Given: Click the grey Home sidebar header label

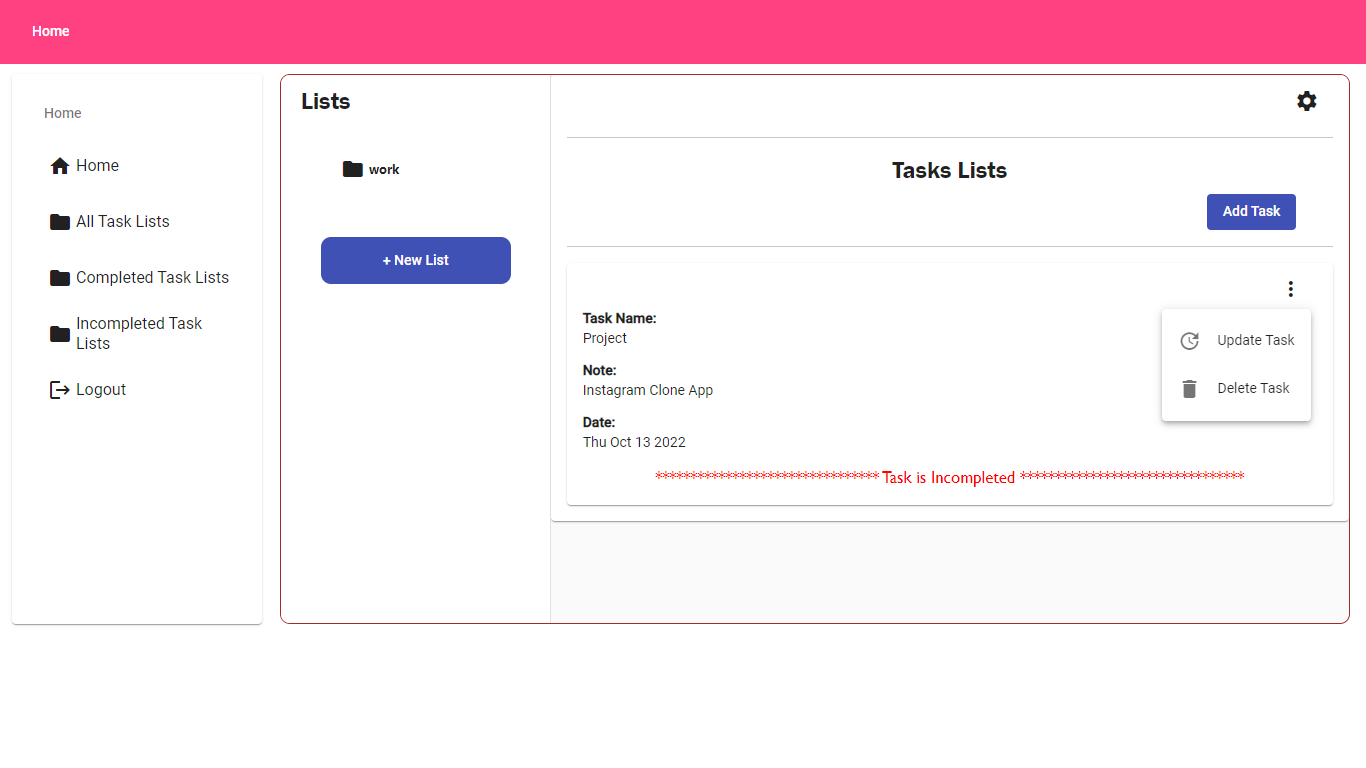Looking at the screenshot, I should pyautogui.click(x=63, y=113).
